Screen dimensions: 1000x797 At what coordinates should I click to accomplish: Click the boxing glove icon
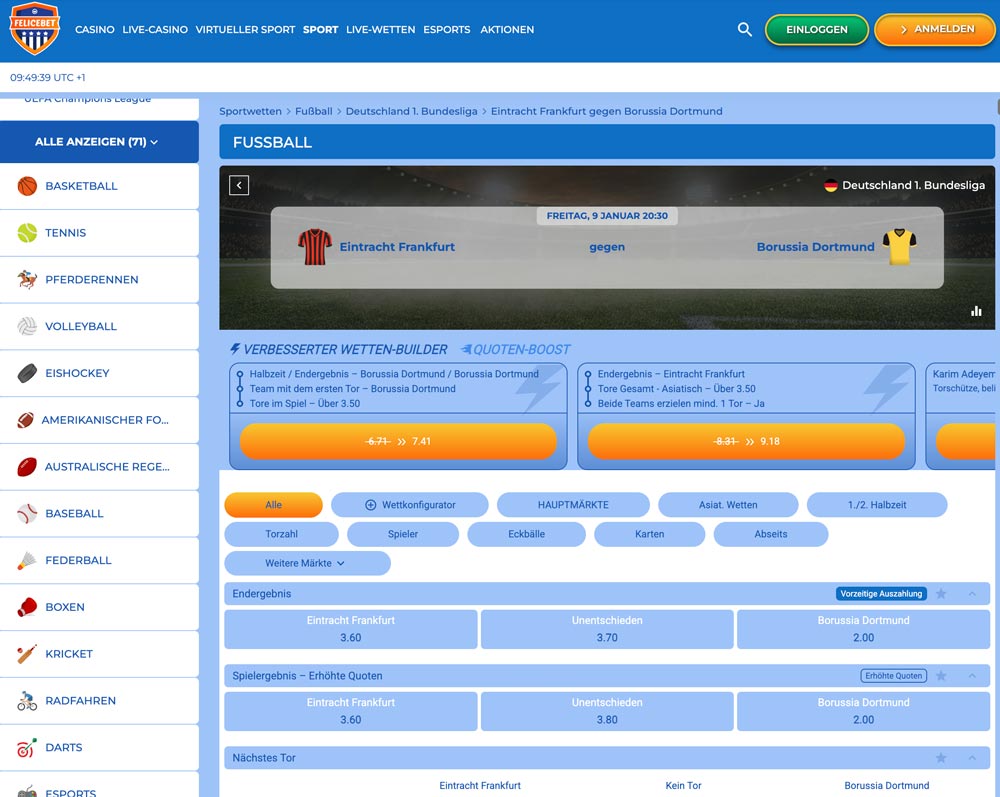(27, 607)
